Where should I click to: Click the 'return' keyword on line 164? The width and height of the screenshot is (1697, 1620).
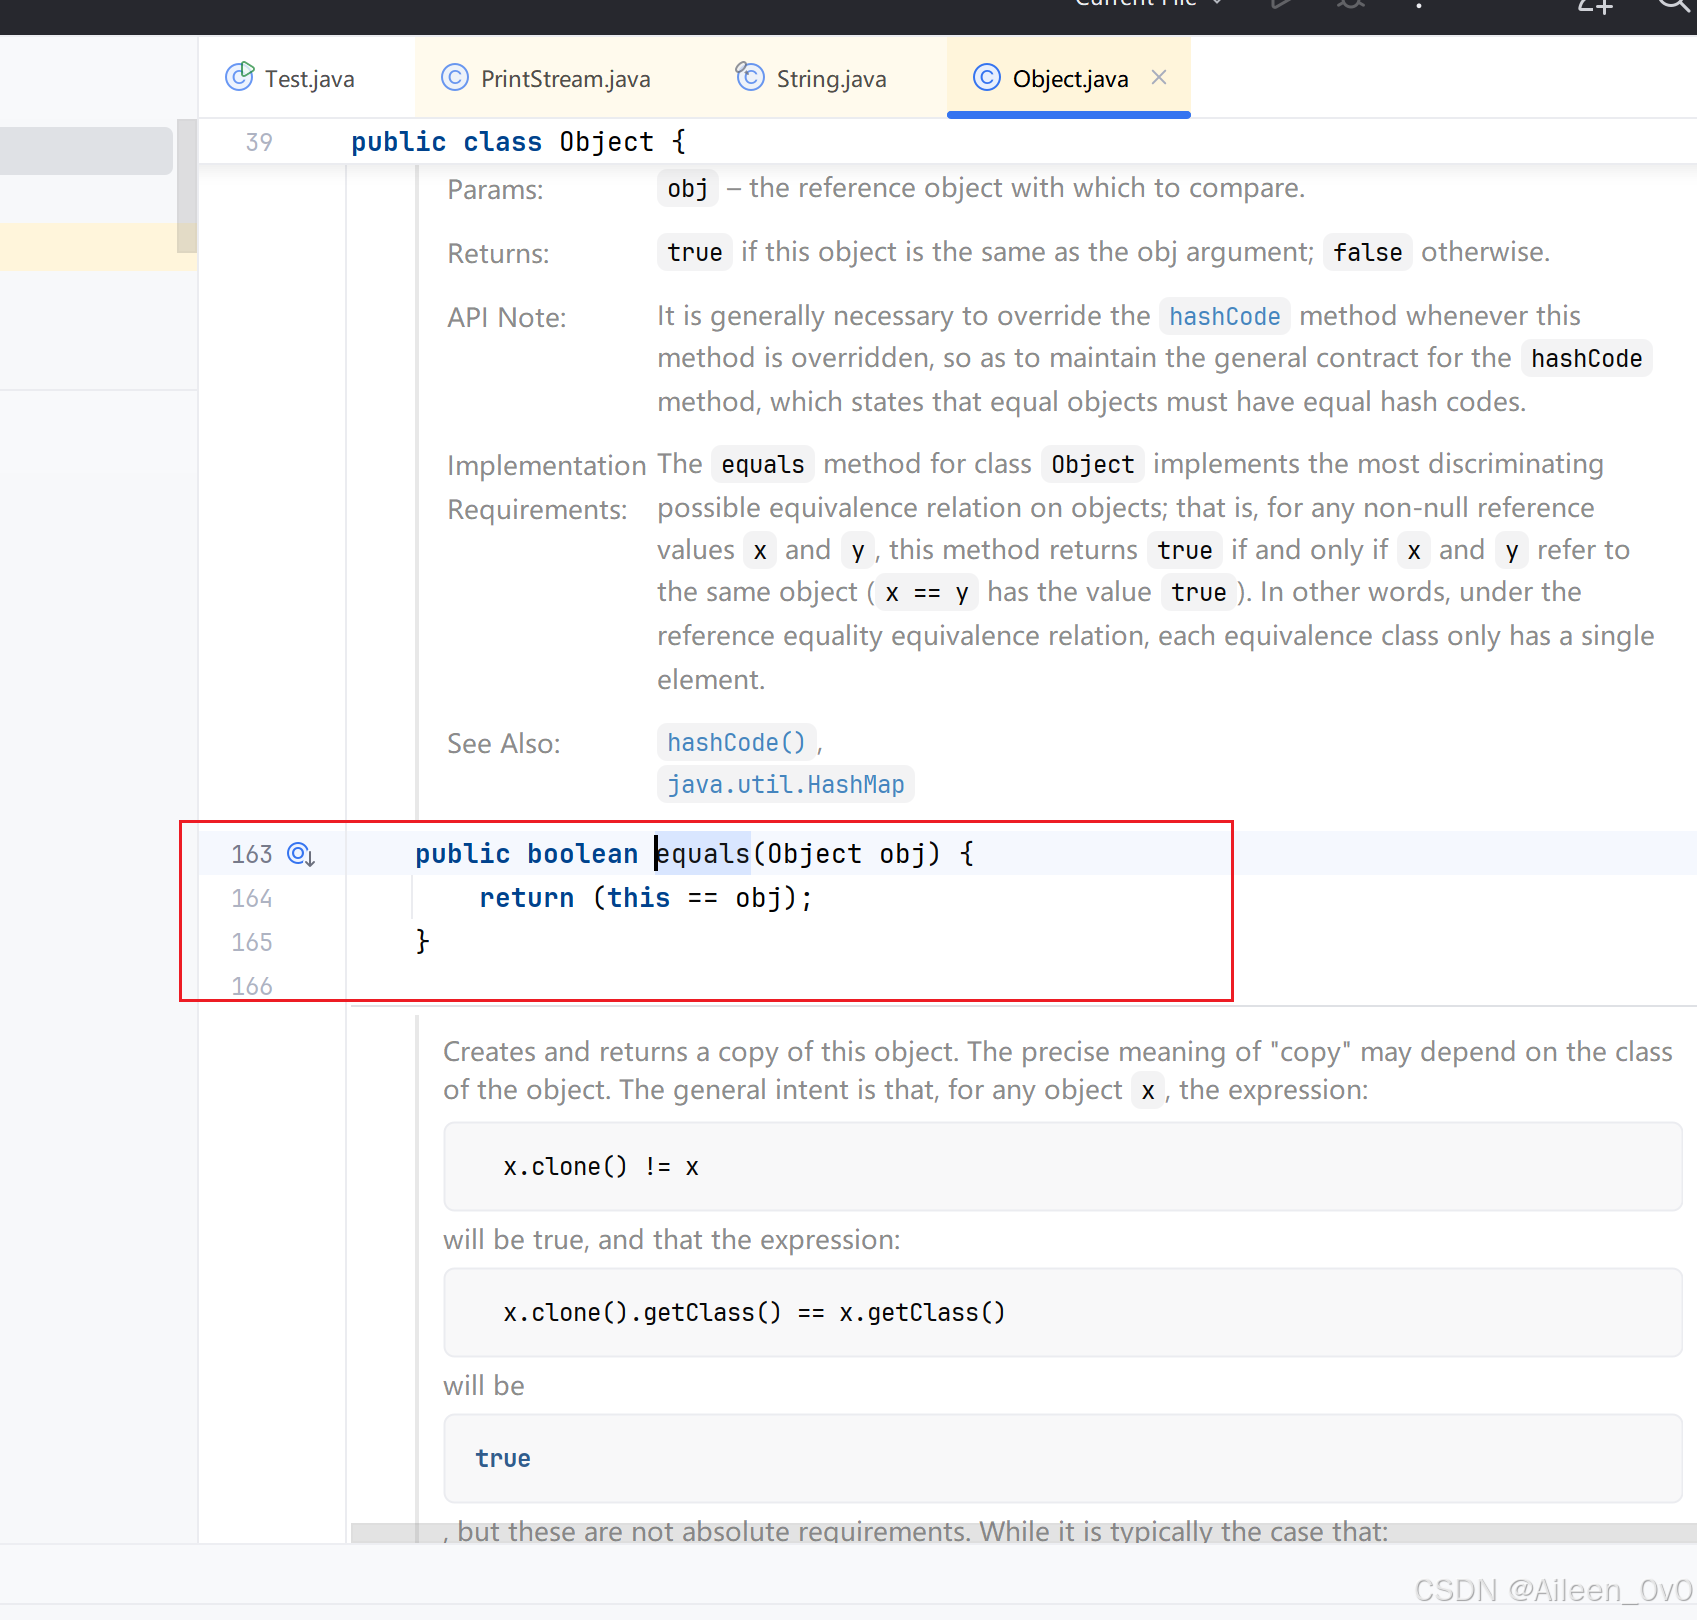point(527,897)
